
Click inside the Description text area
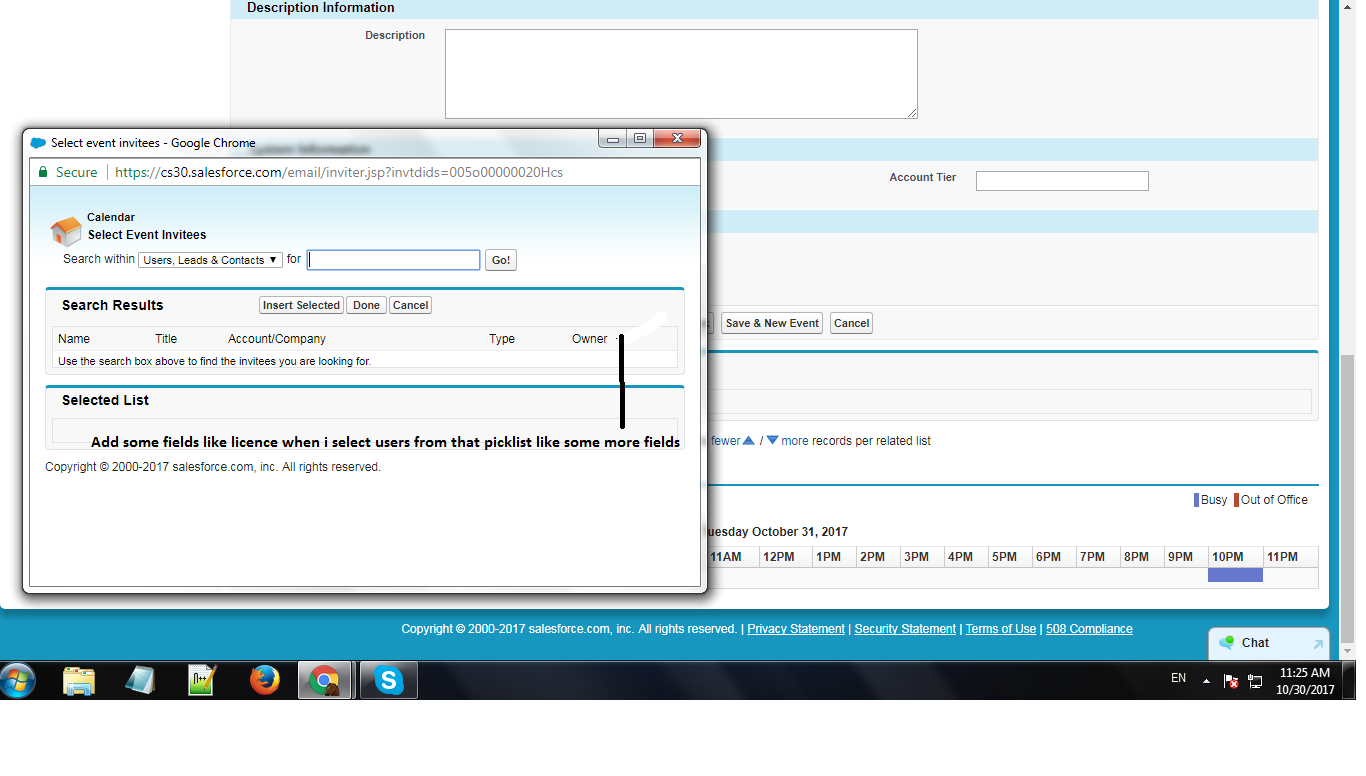[681, 74]
